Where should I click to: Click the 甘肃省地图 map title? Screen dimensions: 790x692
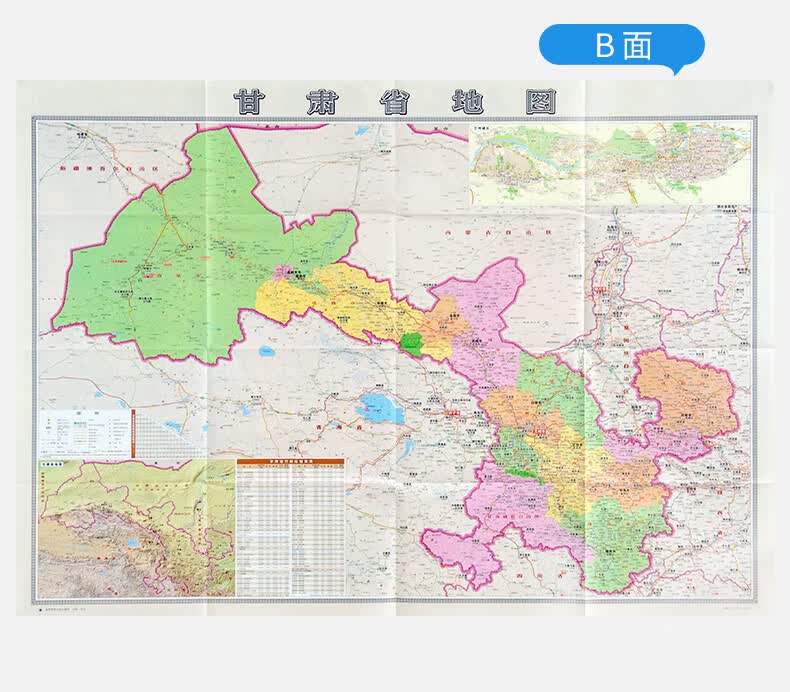click(x=396, y=102)
